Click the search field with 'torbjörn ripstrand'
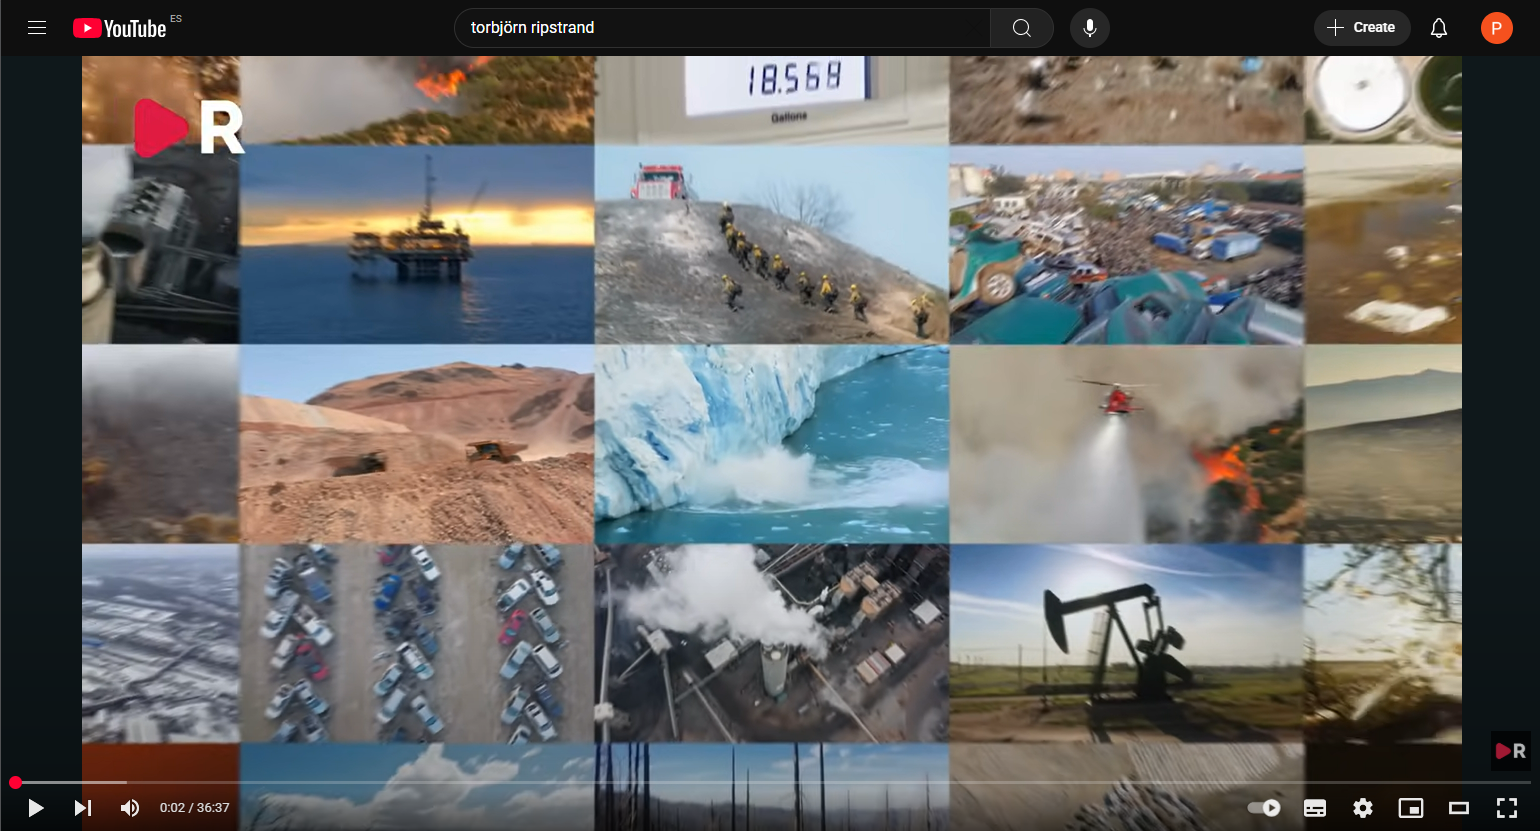The image size is (1540, 831). [720, 28]
